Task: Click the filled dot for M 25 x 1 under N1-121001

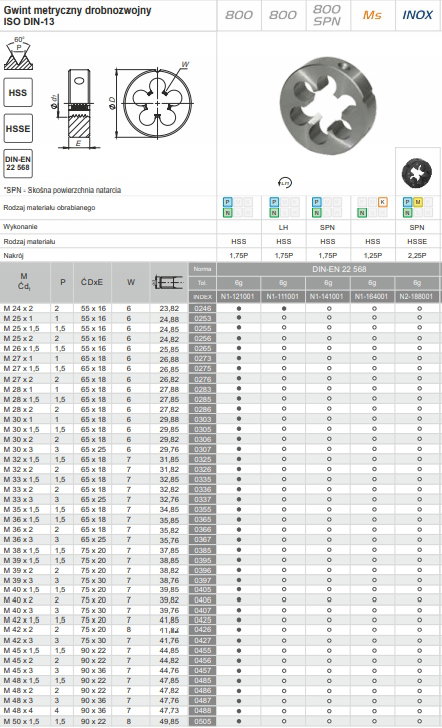Action: coord(239,318)
